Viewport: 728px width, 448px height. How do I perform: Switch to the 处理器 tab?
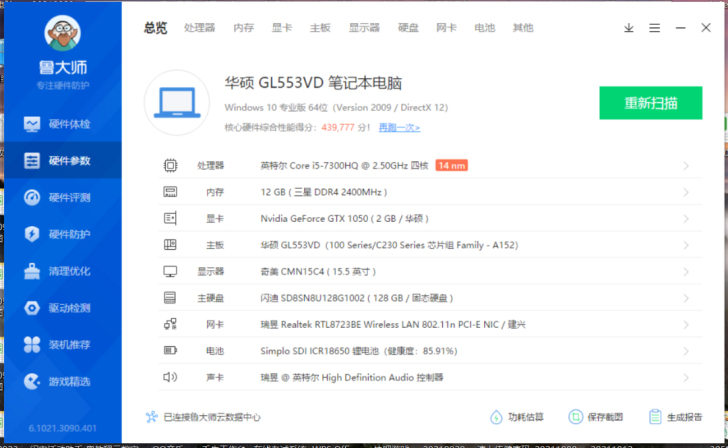click(200, 28)
